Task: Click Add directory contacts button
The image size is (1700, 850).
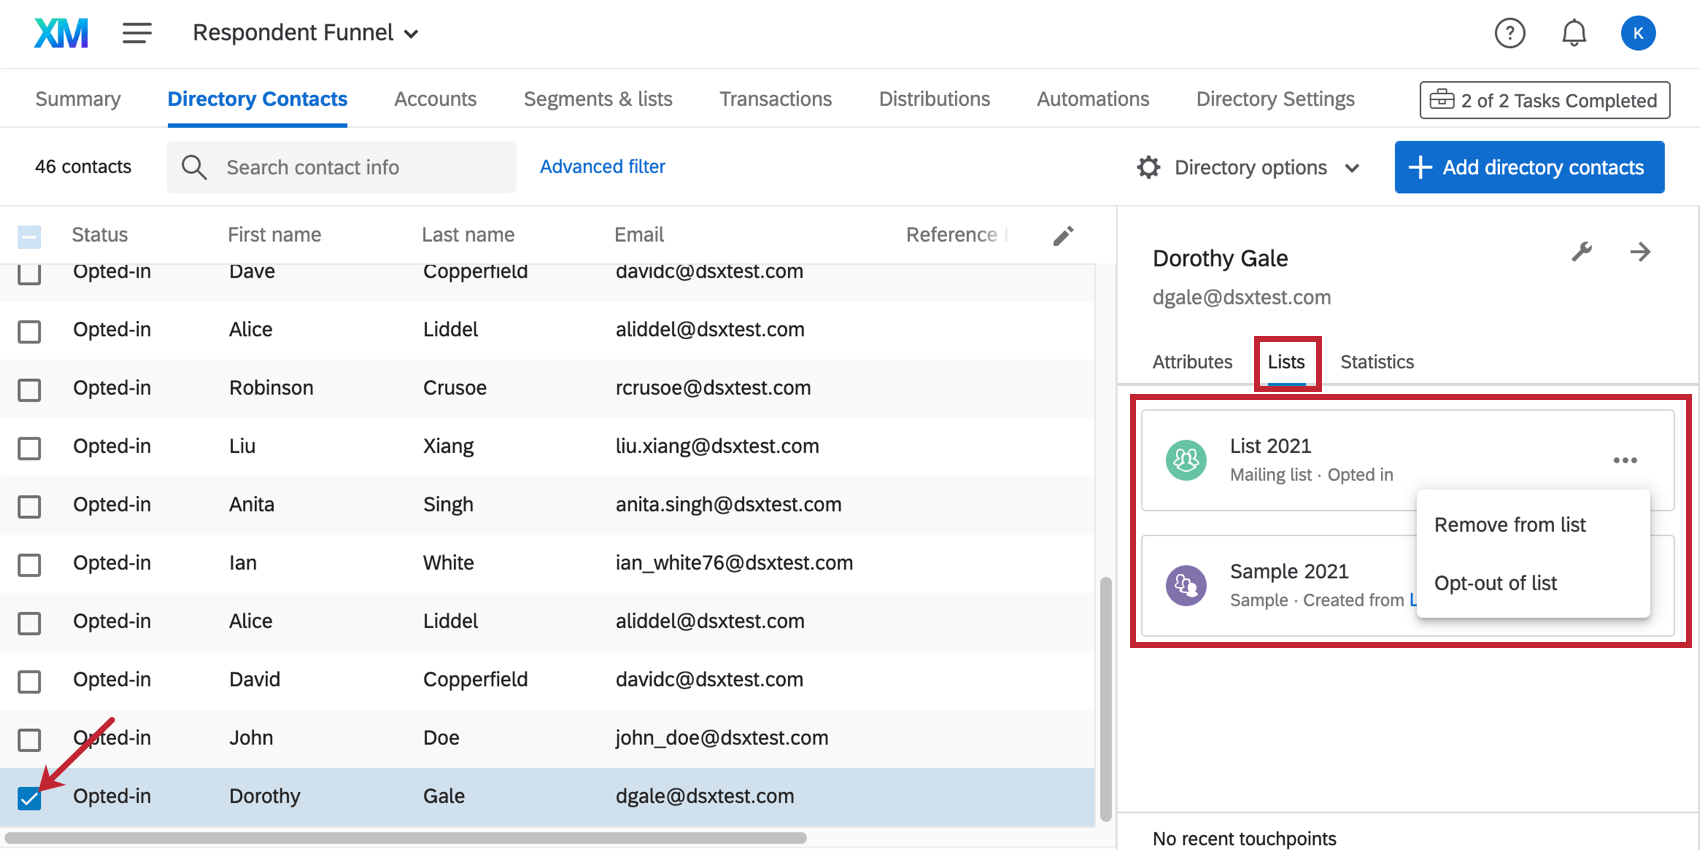Action: click(1528, 167)
